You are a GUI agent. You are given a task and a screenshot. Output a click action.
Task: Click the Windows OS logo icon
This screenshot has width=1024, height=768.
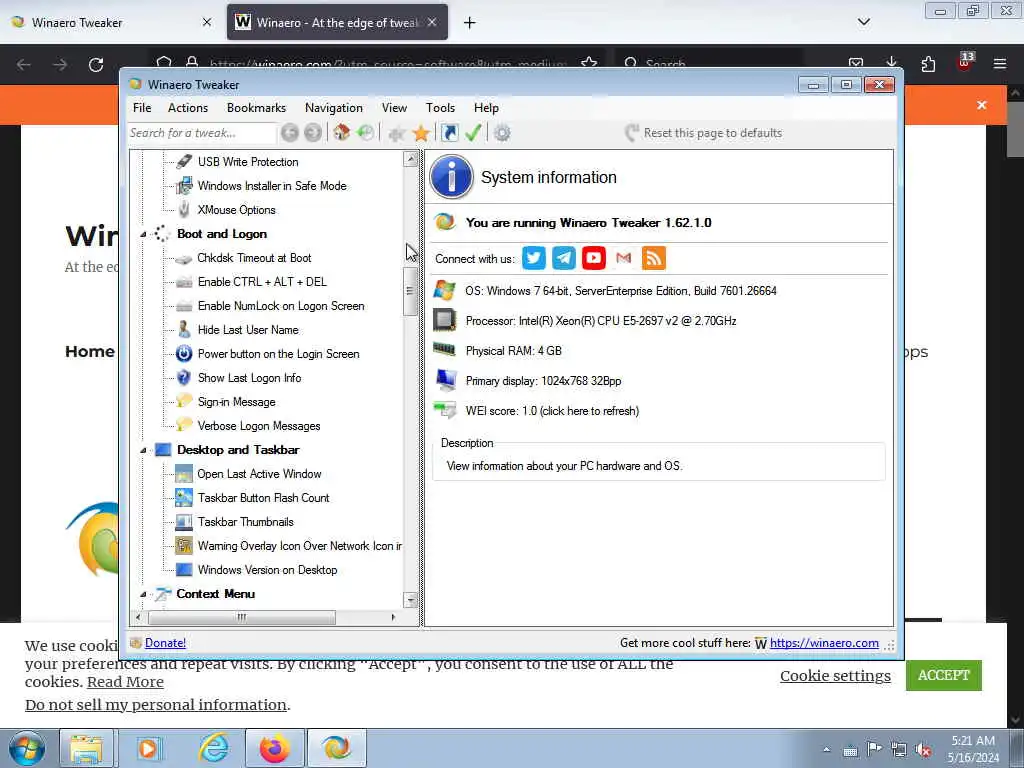(445, 290)
